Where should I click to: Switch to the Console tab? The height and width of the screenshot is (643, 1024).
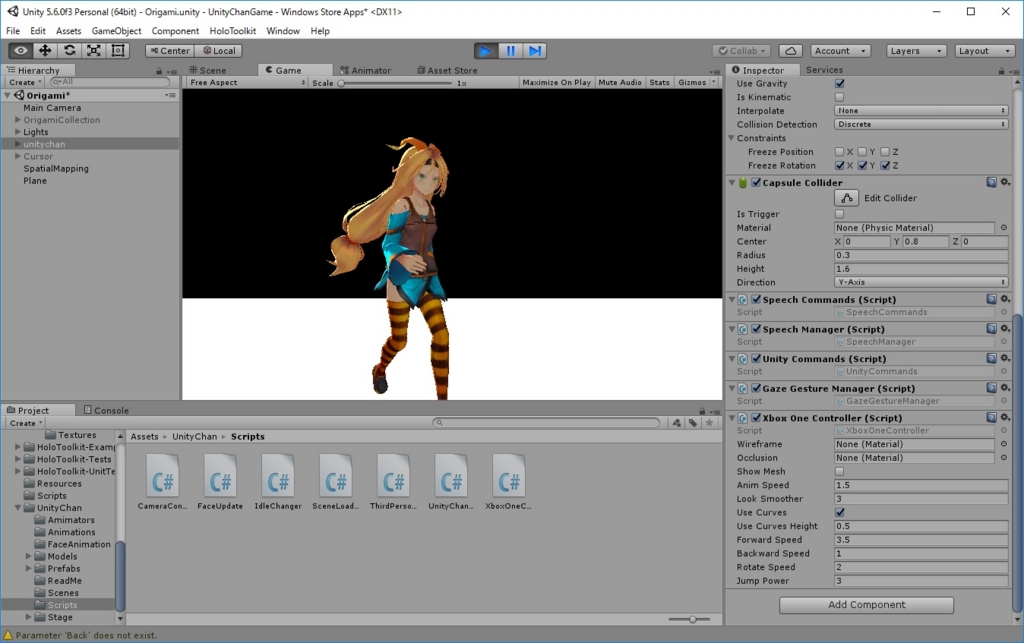[x=106, y=410]
